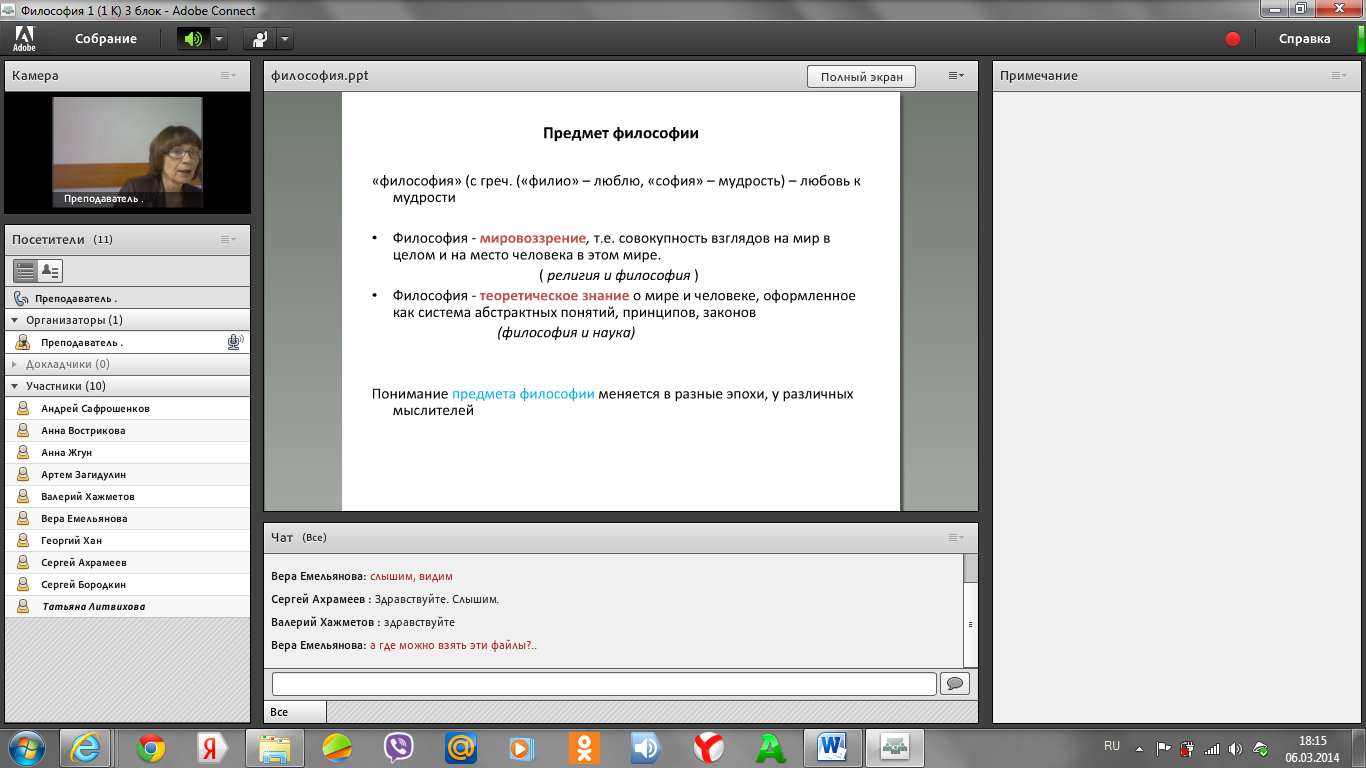Open the Камера pod options menu
This screenshot has width=1366, height=768.
[229, 76]
